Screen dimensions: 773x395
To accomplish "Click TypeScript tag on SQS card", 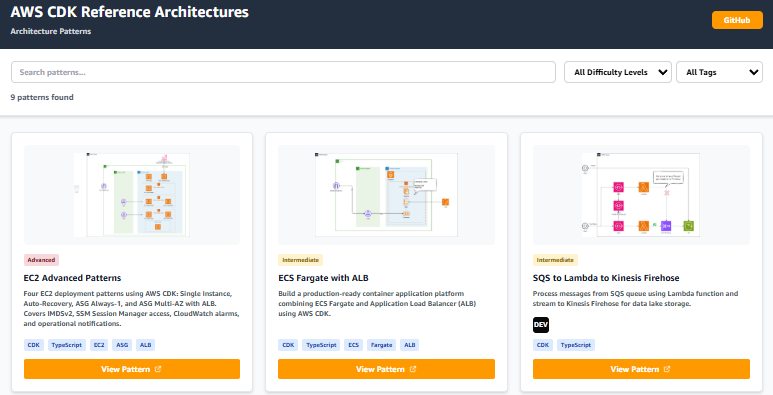I will (x=576, y=345).
